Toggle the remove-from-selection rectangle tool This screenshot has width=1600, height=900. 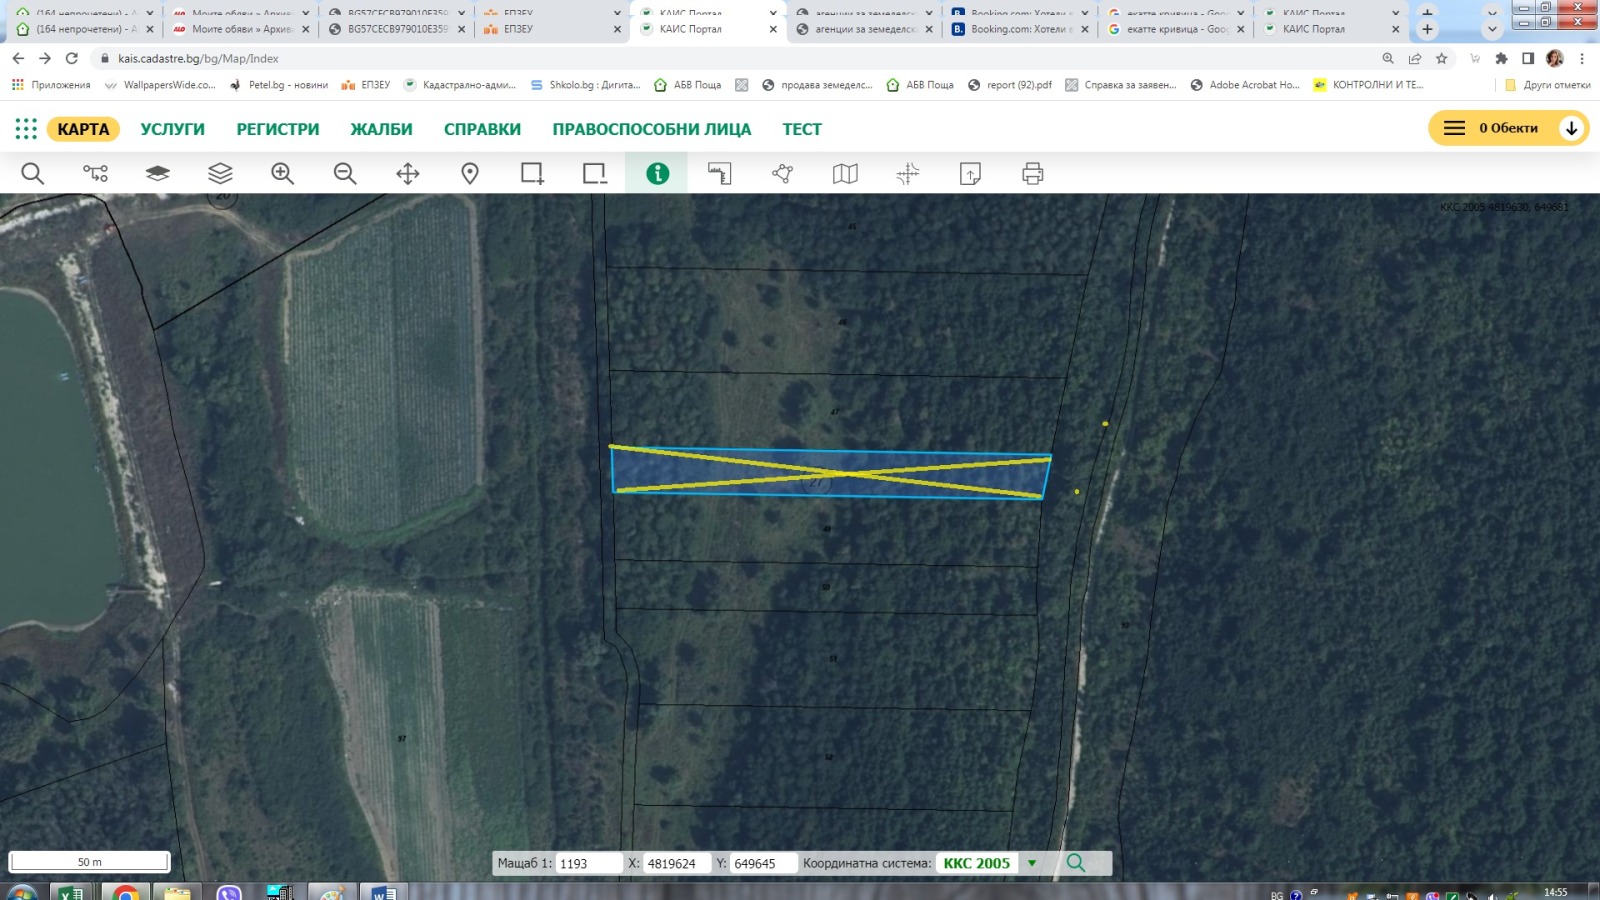coord(595,174)
